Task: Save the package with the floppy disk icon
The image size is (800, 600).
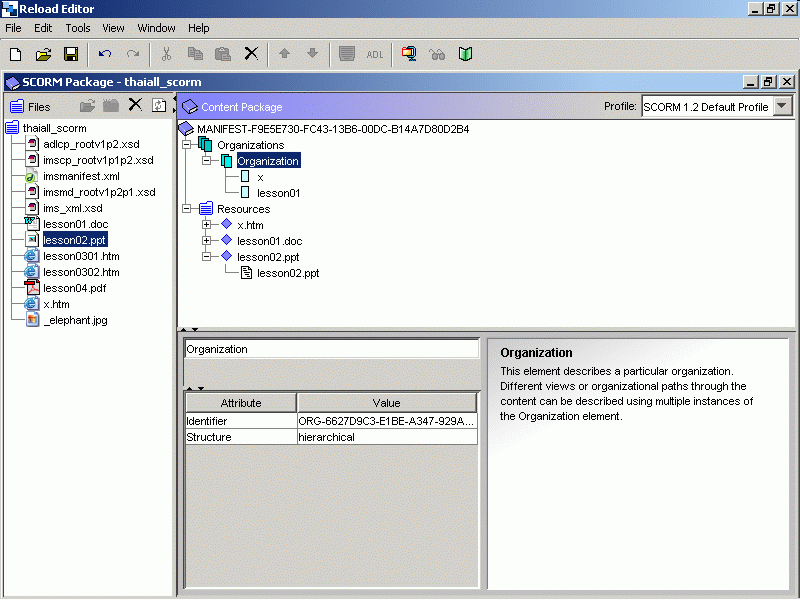Action: point(71,54)
